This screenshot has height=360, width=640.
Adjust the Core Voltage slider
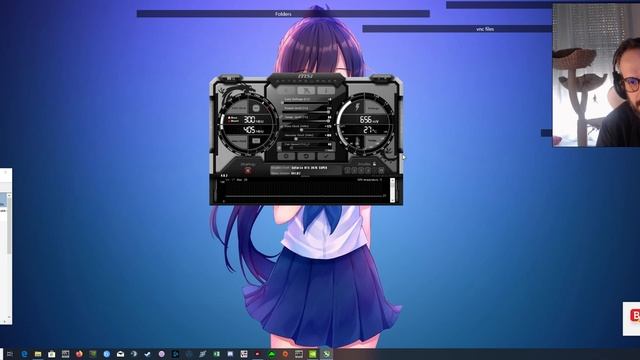click(x=306, y=103)
